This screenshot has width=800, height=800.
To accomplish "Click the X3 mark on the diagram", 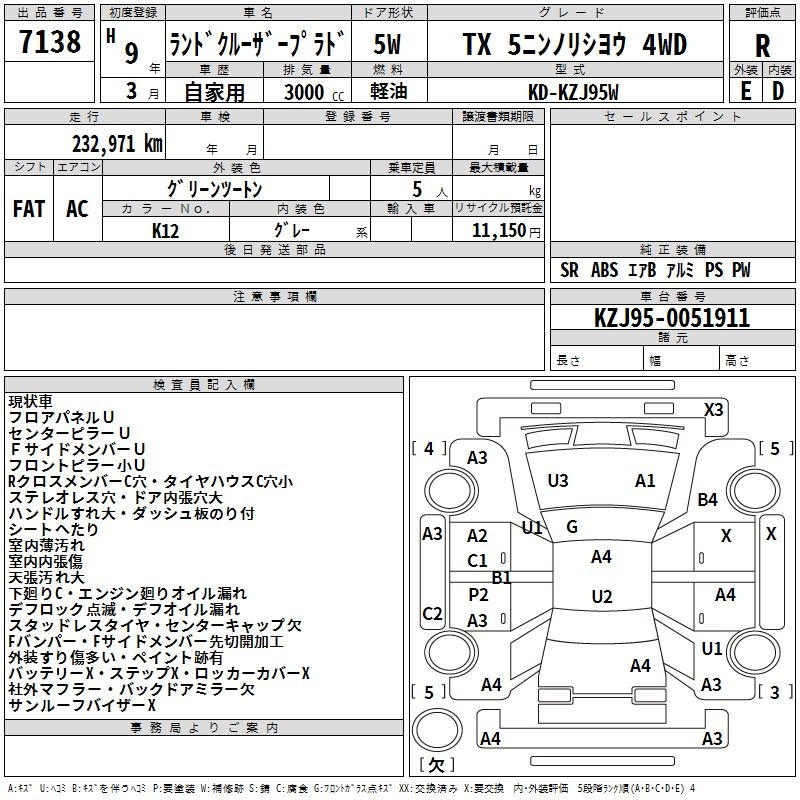I will 714,410.
